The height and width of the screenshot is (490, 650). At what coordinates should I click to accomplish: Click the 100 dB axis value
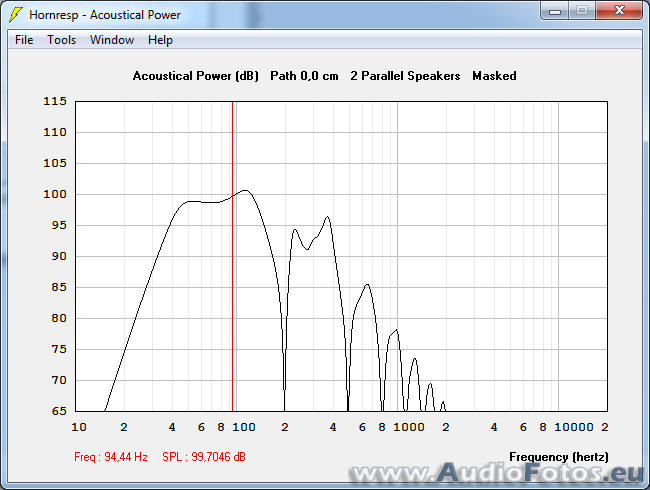point(55,194)
